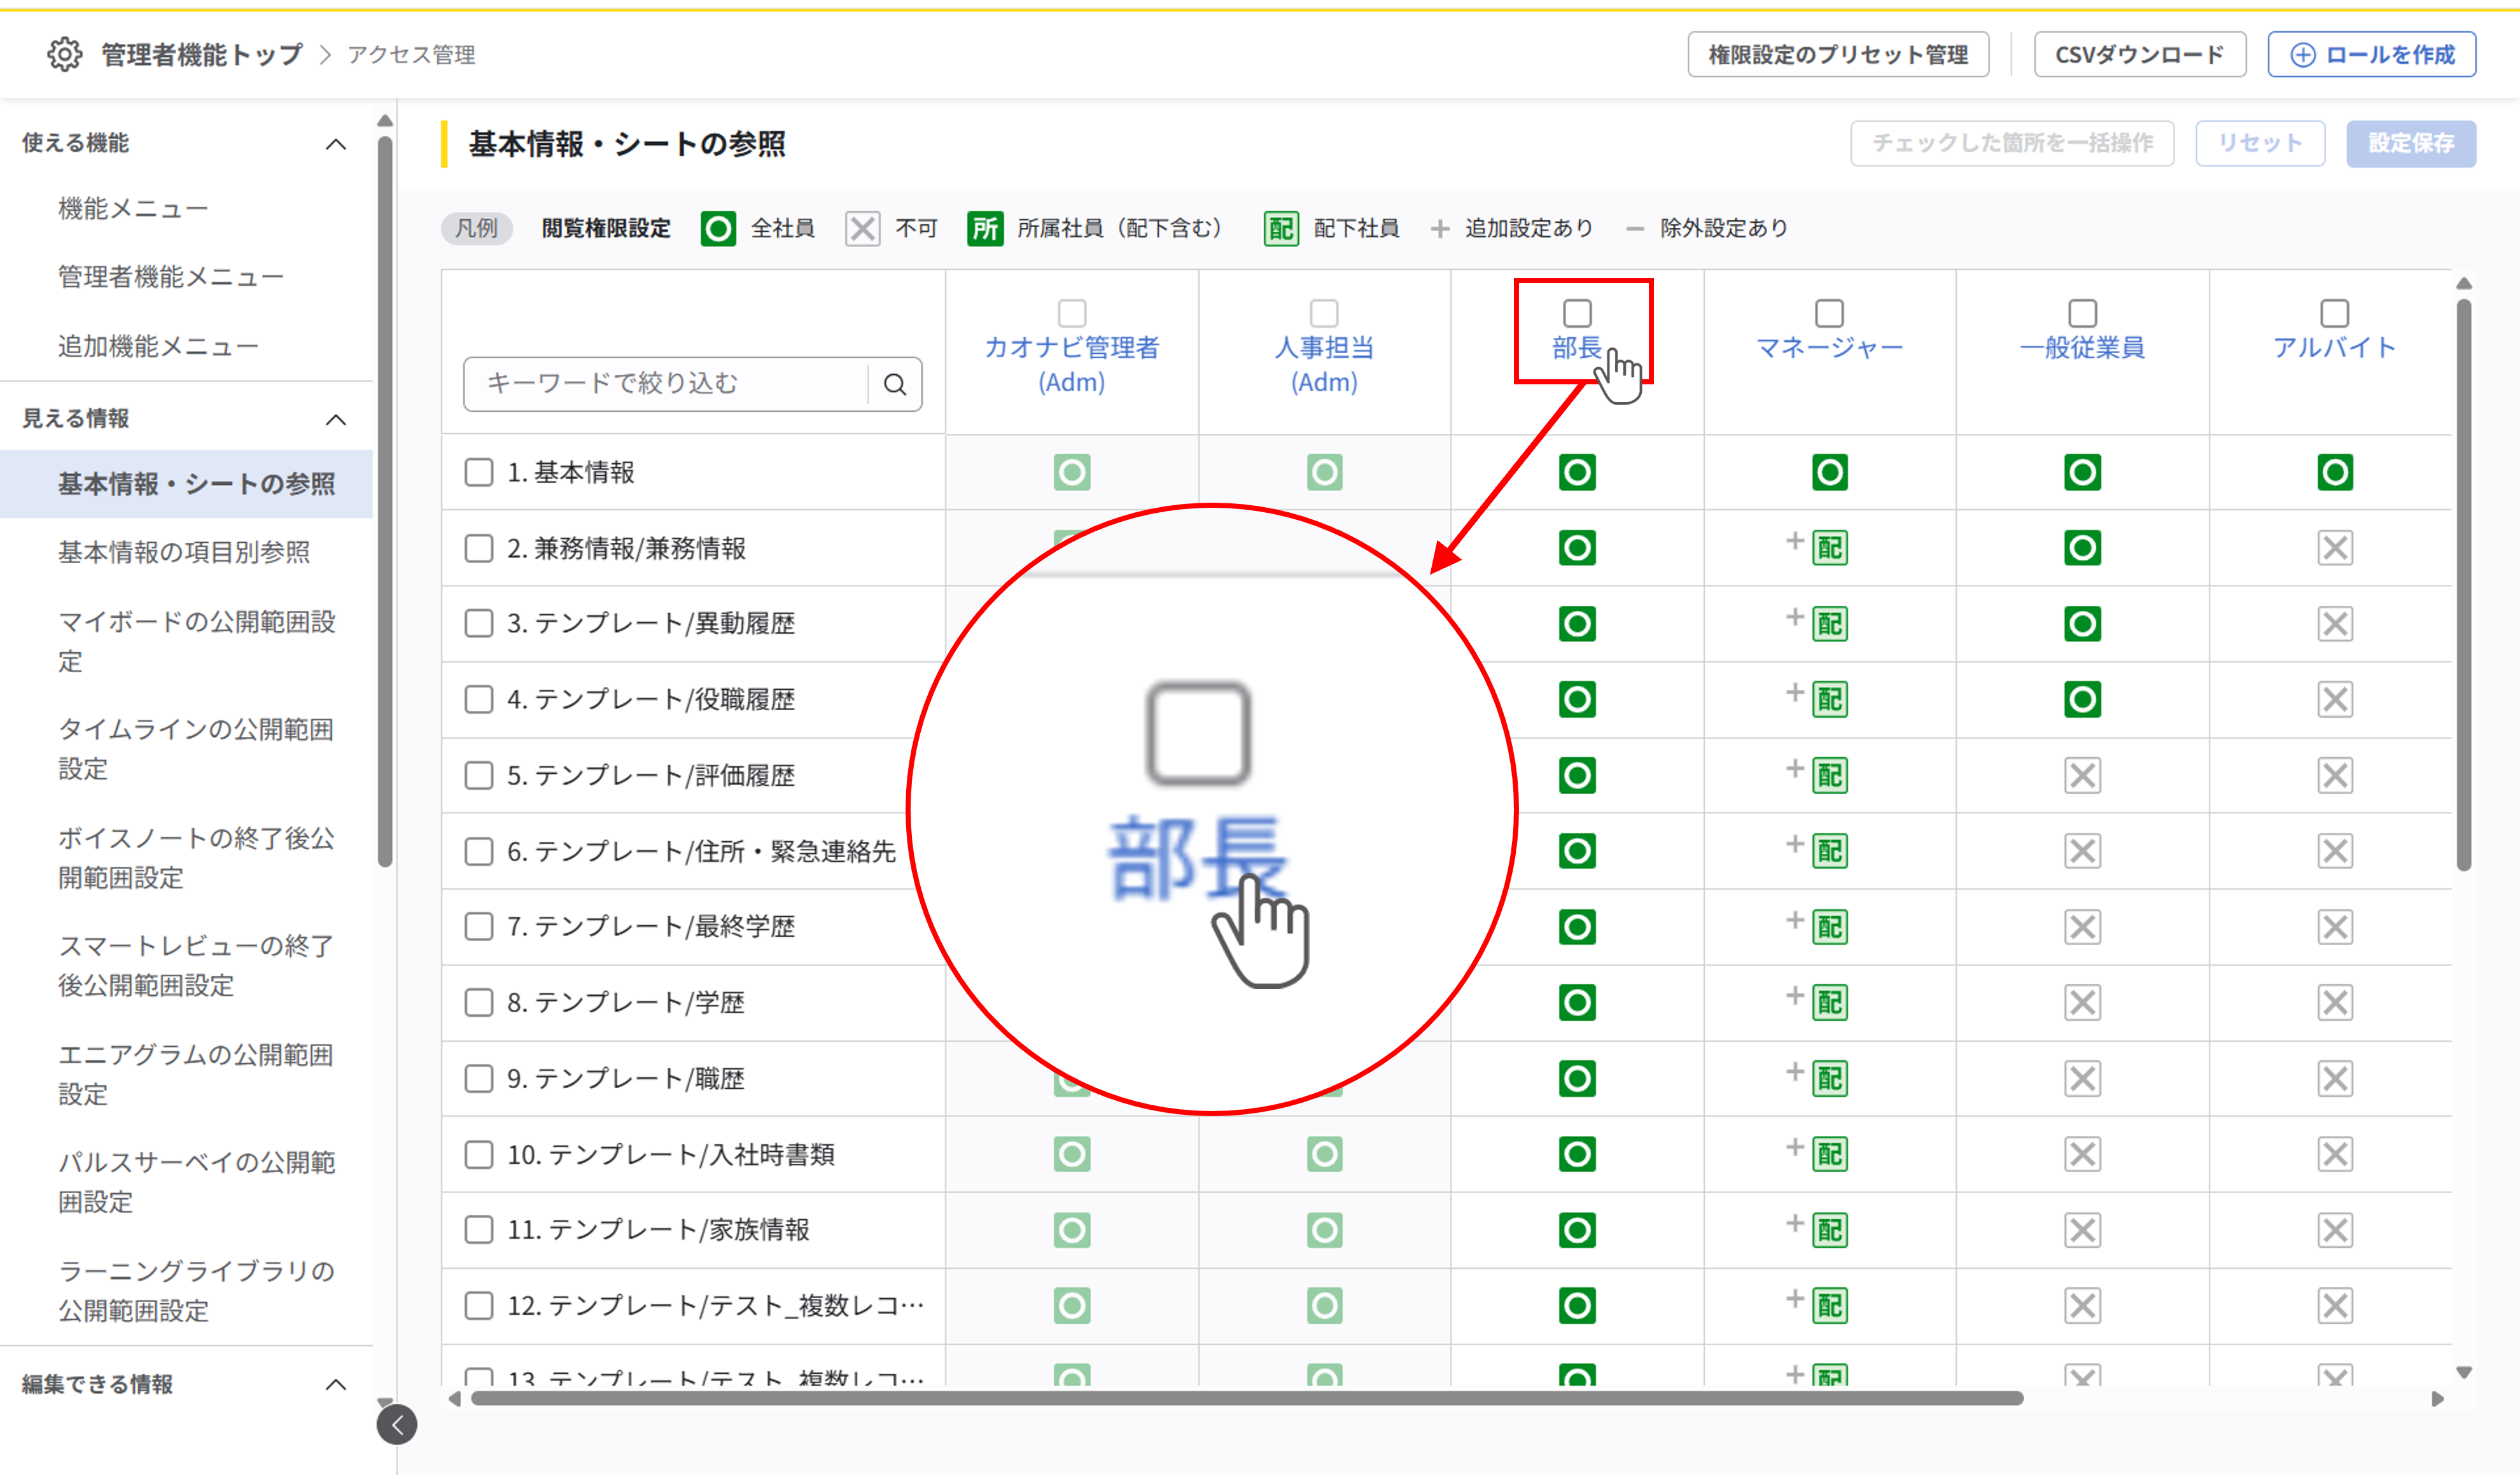Viewport: 2520px width, 1475px height.
Task: Click the table scroll down arrow
Action: point(2464,1373)
